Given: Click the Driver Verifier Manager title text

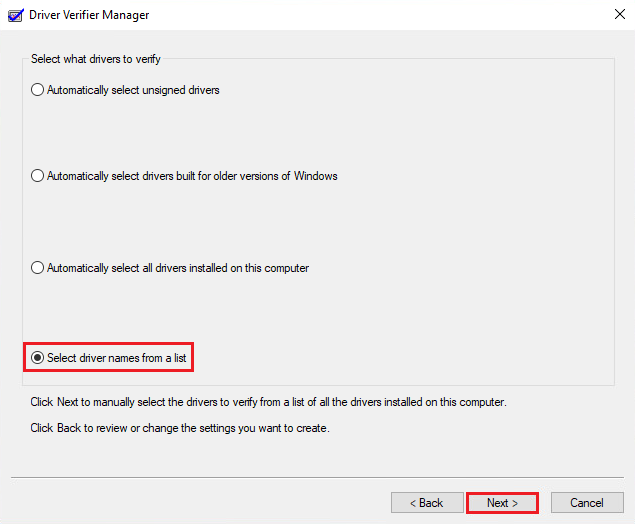Looking at the screenshot, I should (89, 15).
